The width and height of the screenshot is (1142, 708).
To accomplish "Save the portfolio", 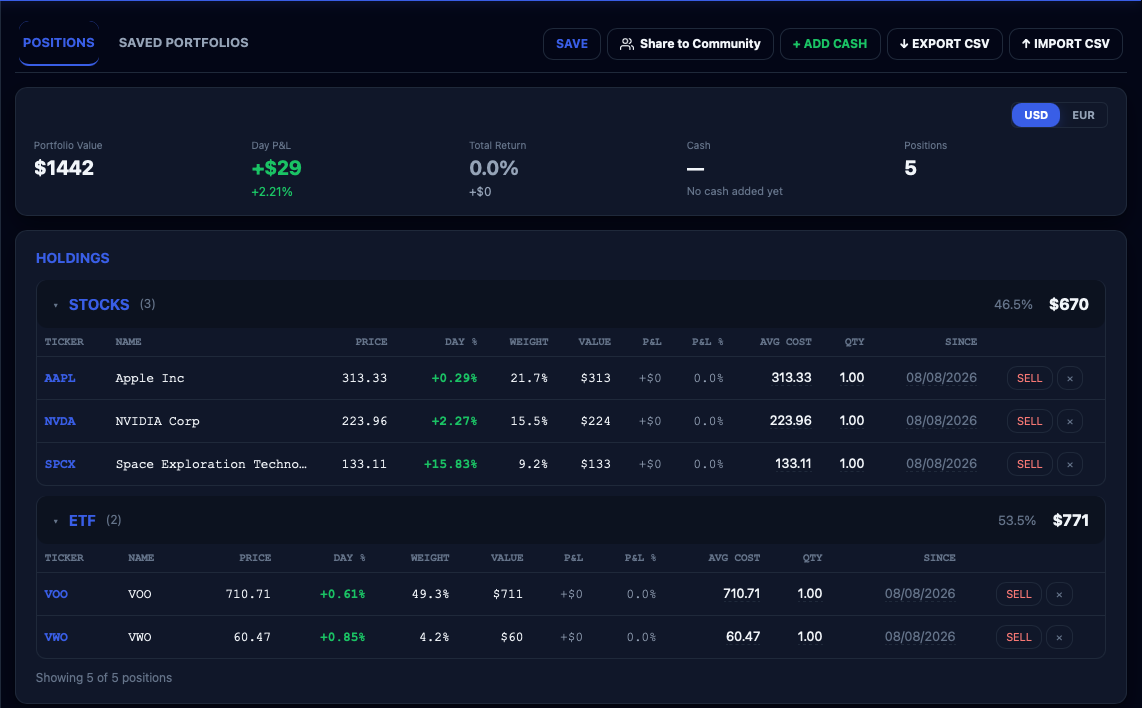I will (x=572, y=44).
